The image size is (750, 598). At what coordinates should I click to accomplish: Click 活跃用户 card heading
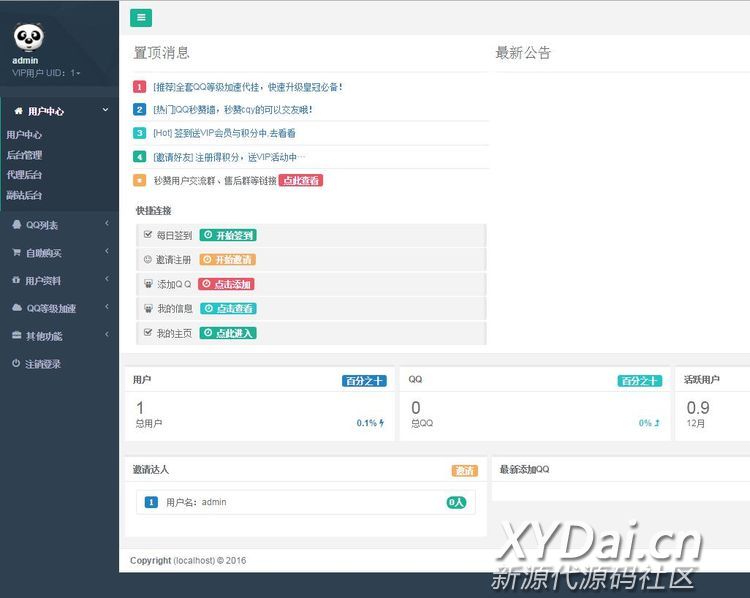702,380
